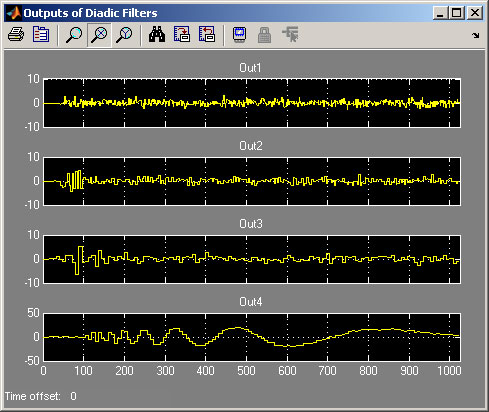Toggle the floating scope icon
This screenshot has width=489, height=412.
[x=239, y=34]
